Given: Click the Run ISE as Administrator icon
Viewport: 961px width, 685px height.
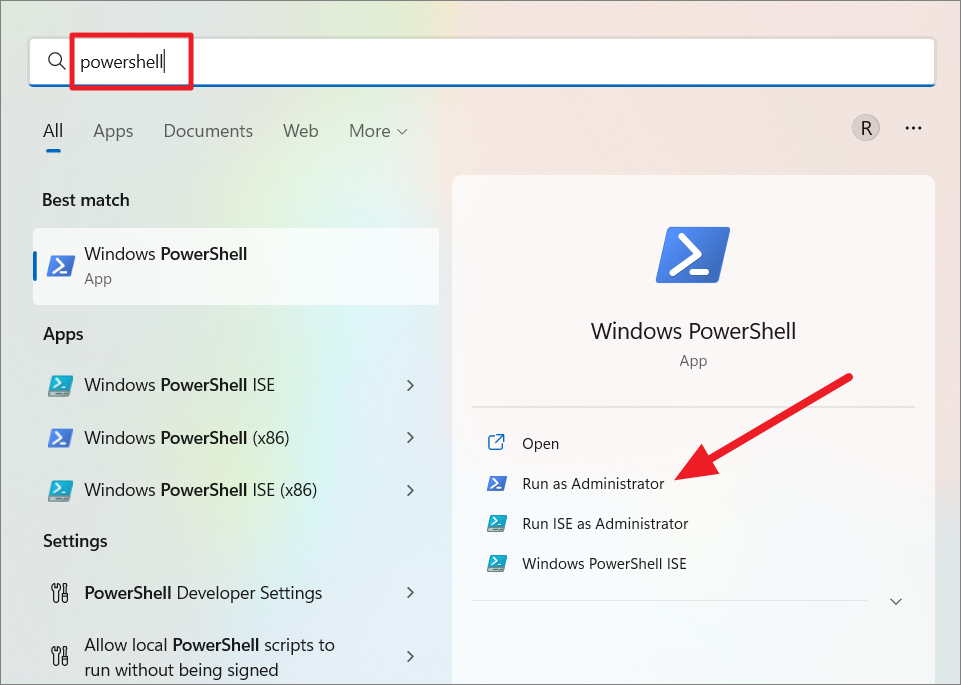Looking at the screenshot, I should coord(496,523).
